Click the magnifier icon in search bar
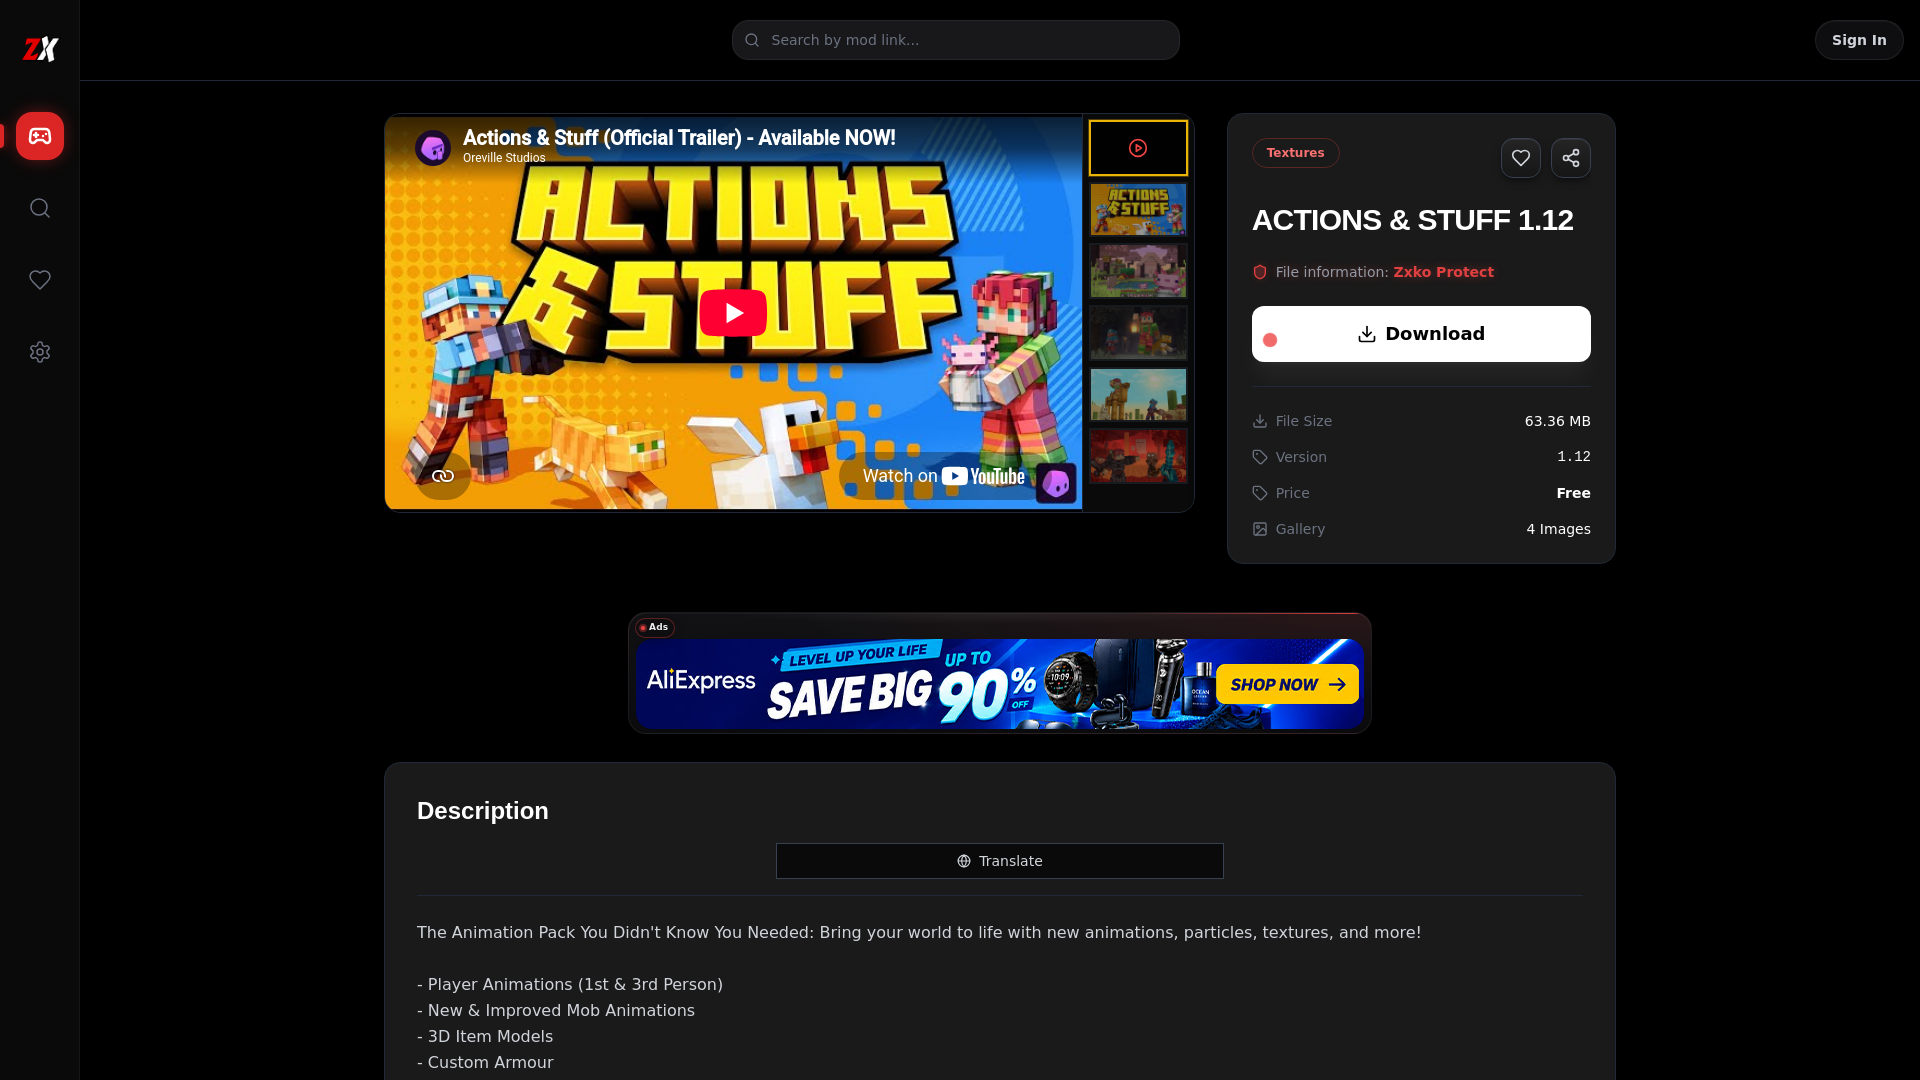The height and width of the screenshot is (1080, 1920). (x=752, y=40)
